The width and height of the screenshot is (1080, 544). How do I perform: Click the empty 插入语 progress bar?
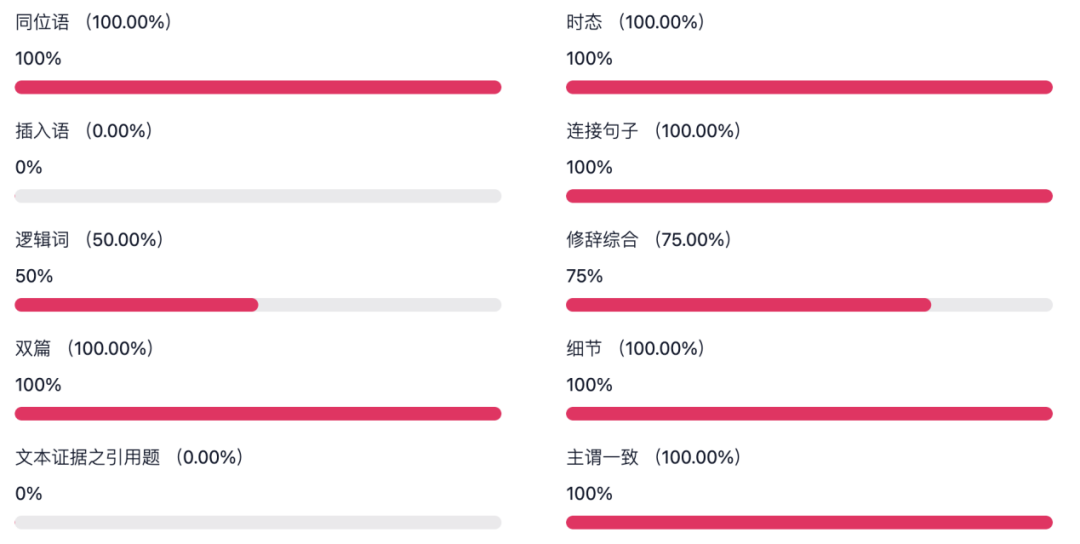coord(258,196)
